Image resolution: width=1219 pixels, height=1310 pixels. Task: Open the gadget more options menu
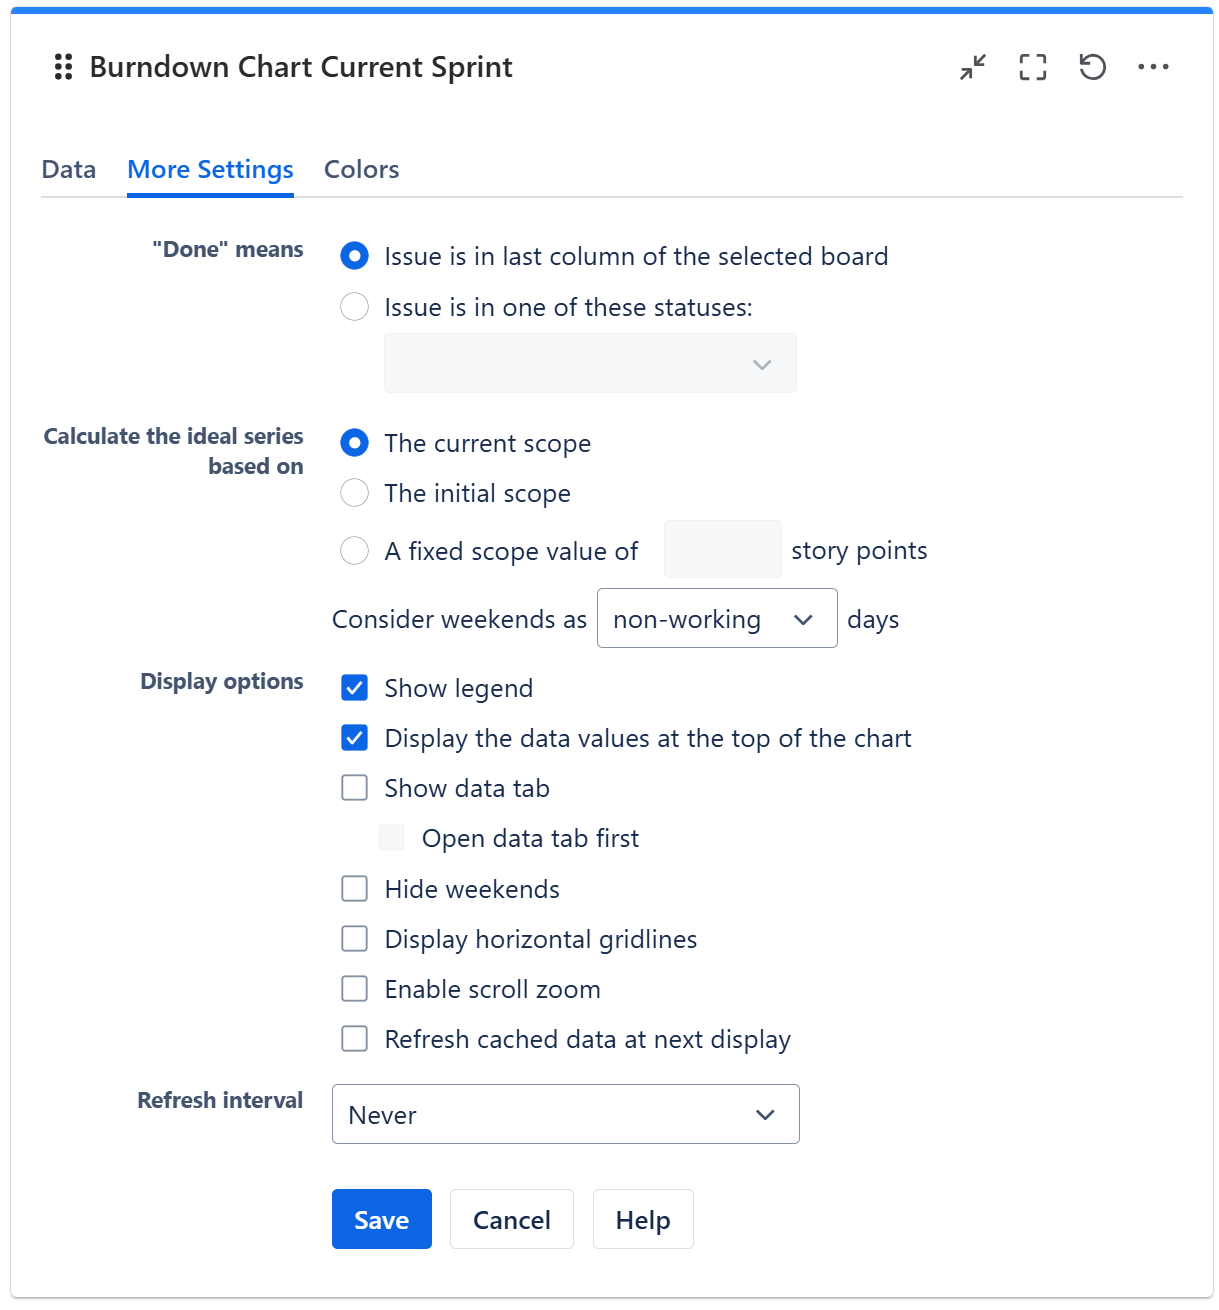[1152, 67]
